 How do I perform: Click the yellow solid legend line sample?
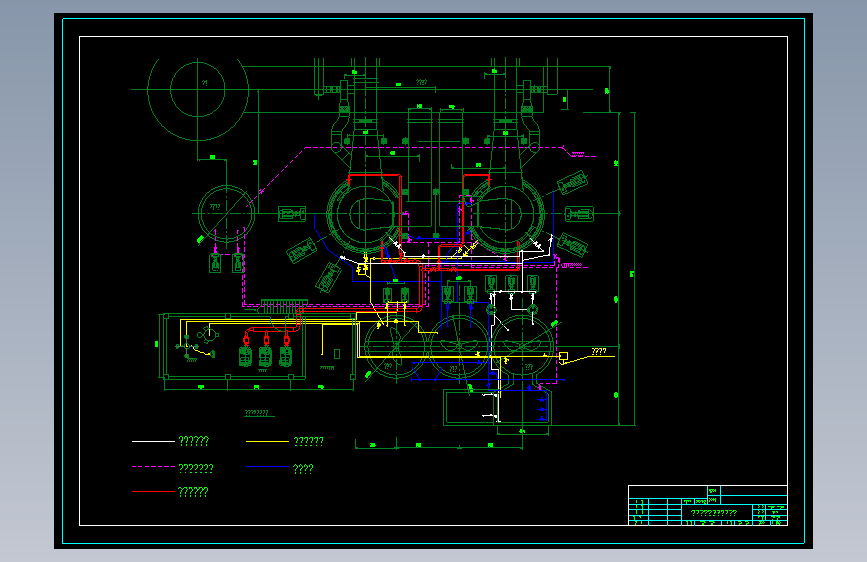267,441
